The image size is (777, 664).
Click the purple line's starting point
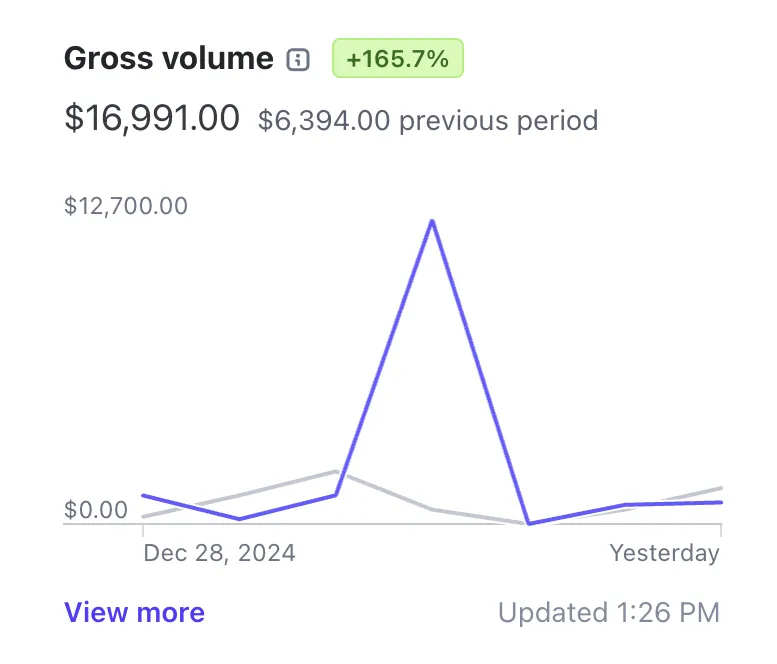[x=143, y=495]
